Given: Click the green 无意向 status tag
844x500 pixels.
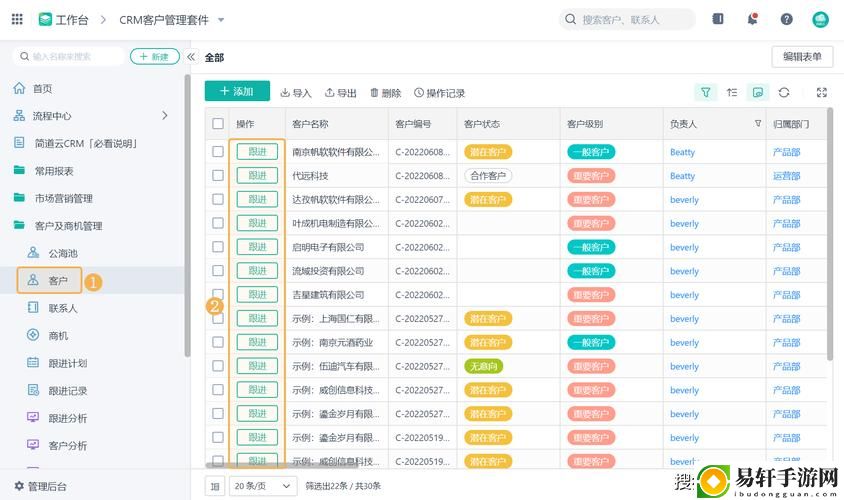Looking at the screenshot, I should (483, 366).
